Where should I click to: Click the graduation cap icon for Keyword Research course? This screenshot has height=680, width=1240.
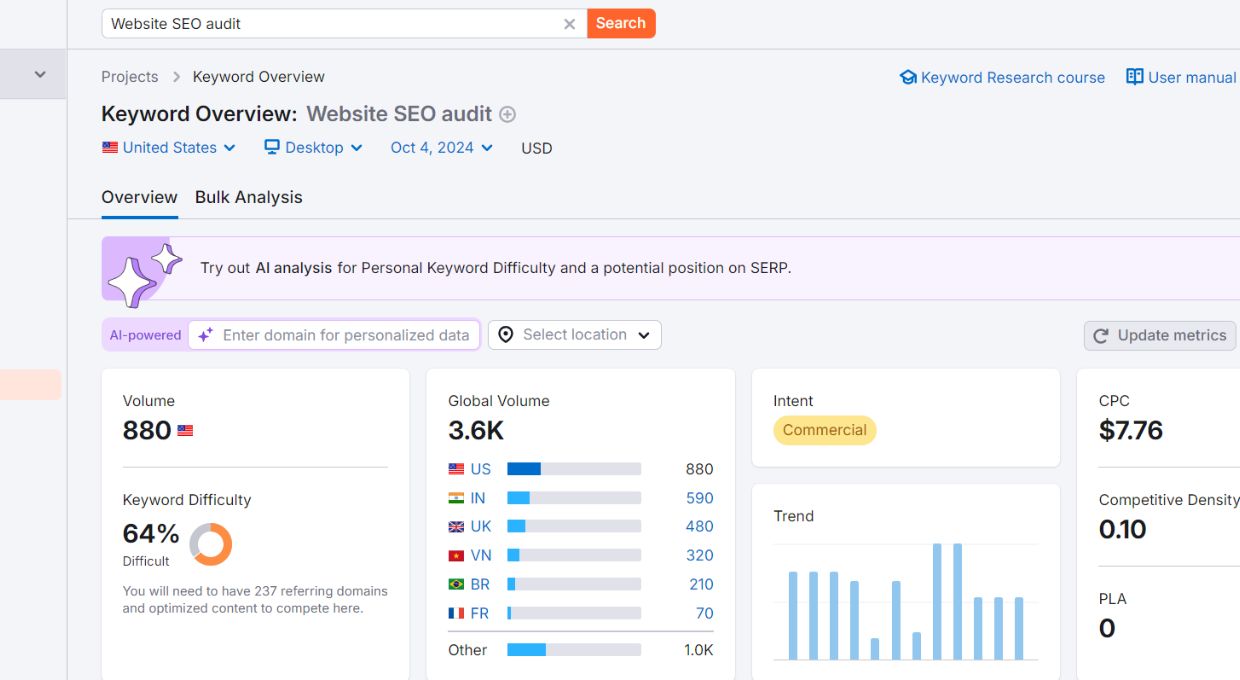click(908, 76)
